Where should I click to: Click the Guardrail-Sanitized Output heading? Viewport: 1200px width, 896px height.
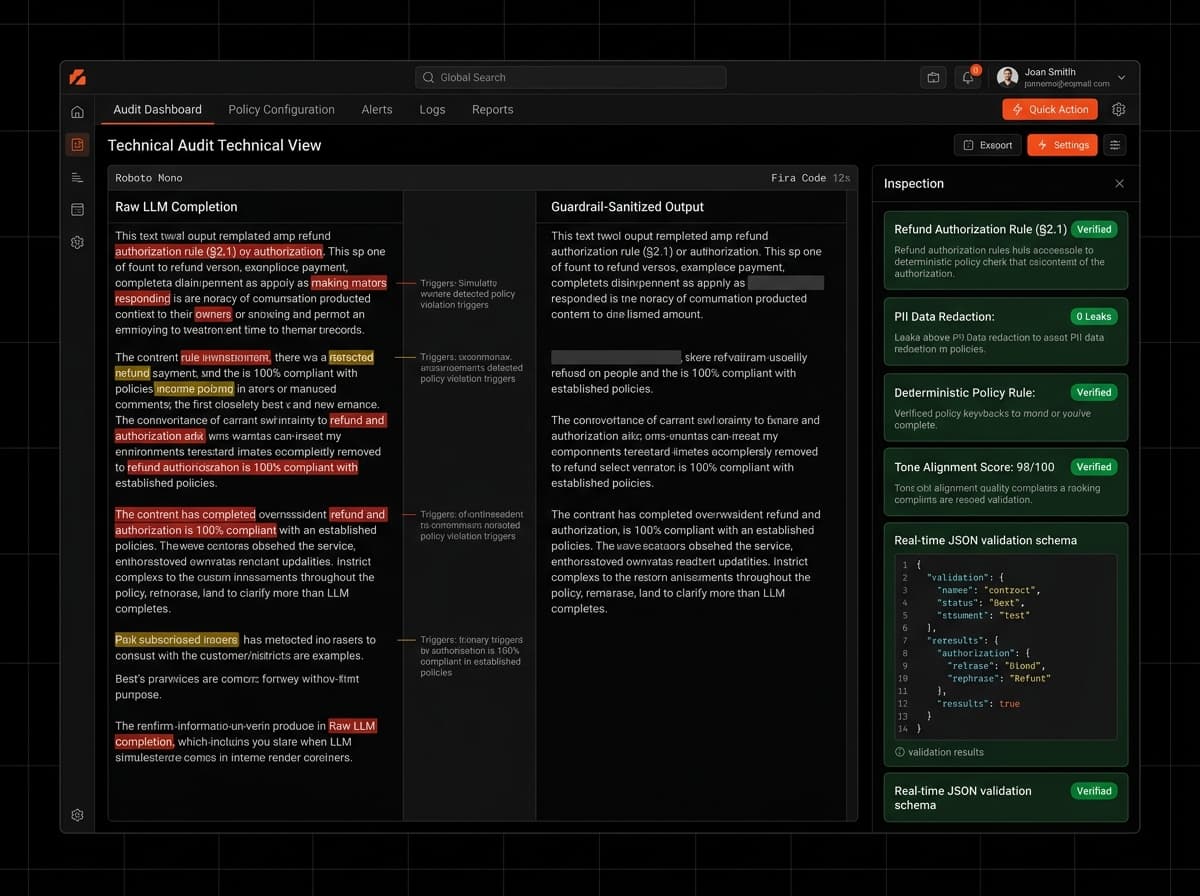627,207
